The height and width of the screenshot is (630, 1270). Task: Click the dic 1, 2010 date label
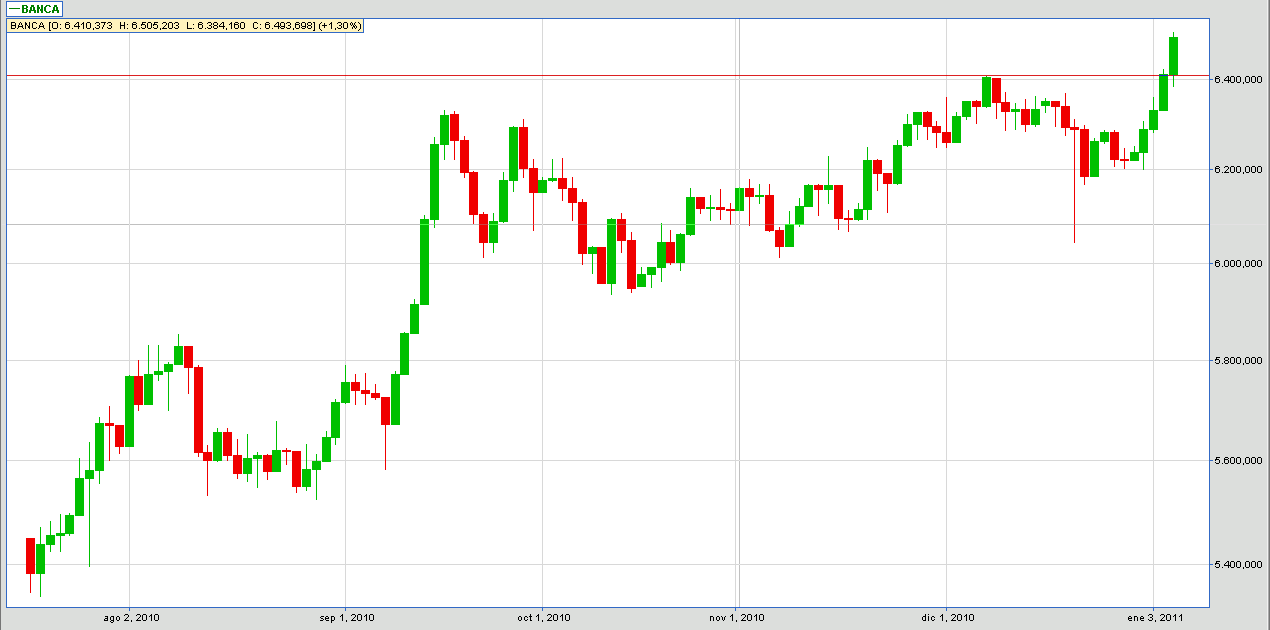click(948, 618)
